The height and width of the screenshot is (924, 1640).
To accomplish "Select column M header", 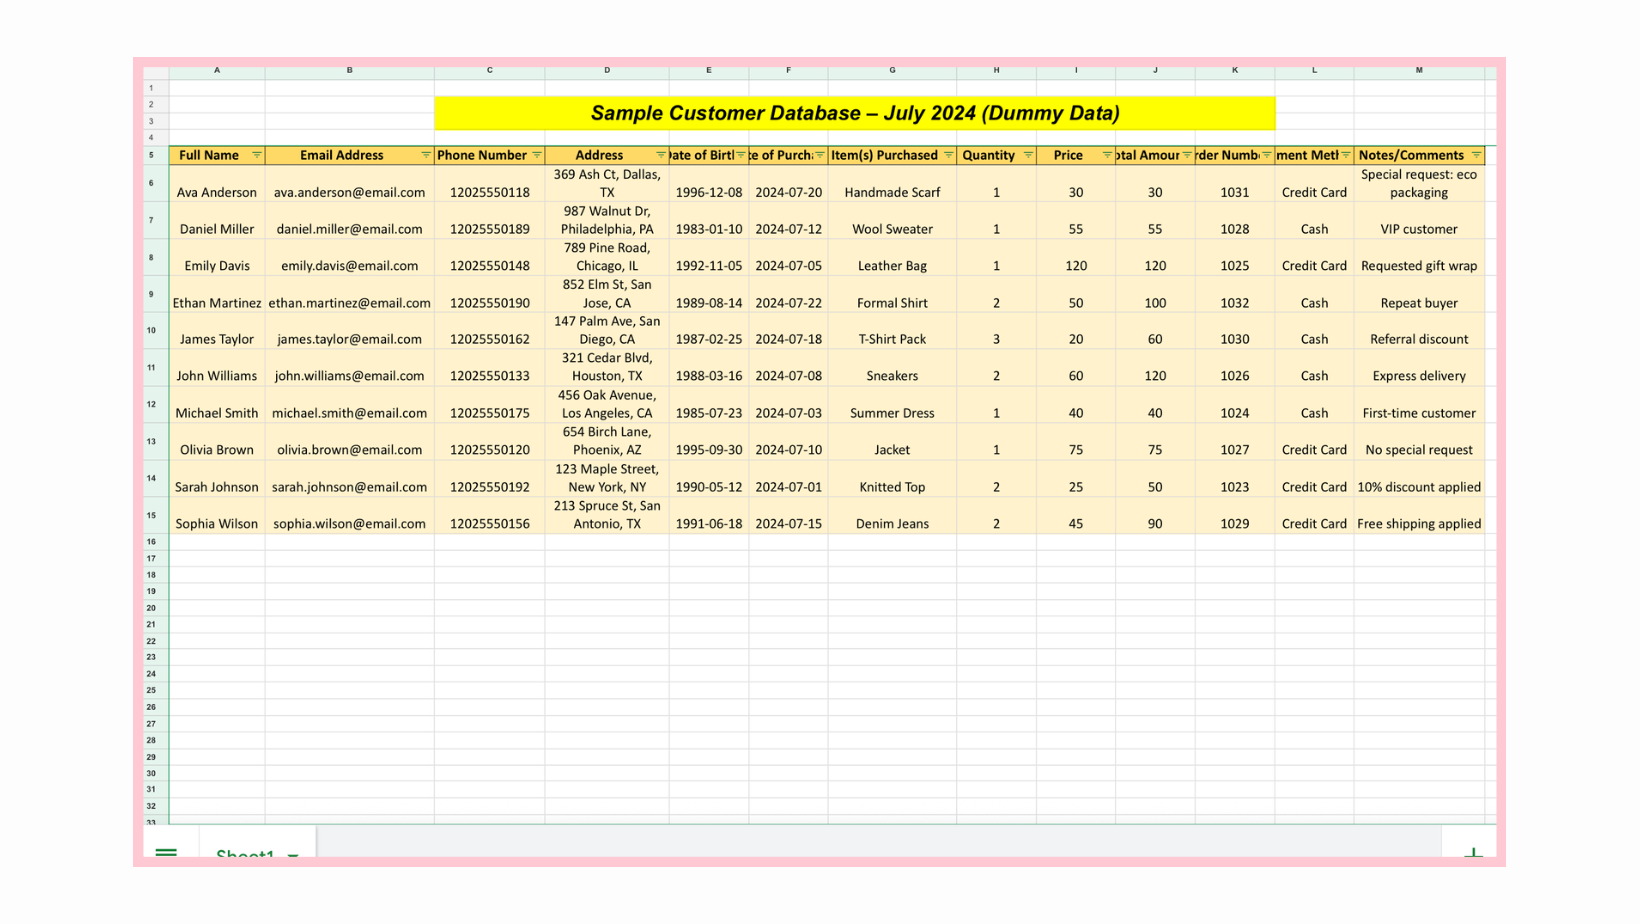I will coord(1419,71).
